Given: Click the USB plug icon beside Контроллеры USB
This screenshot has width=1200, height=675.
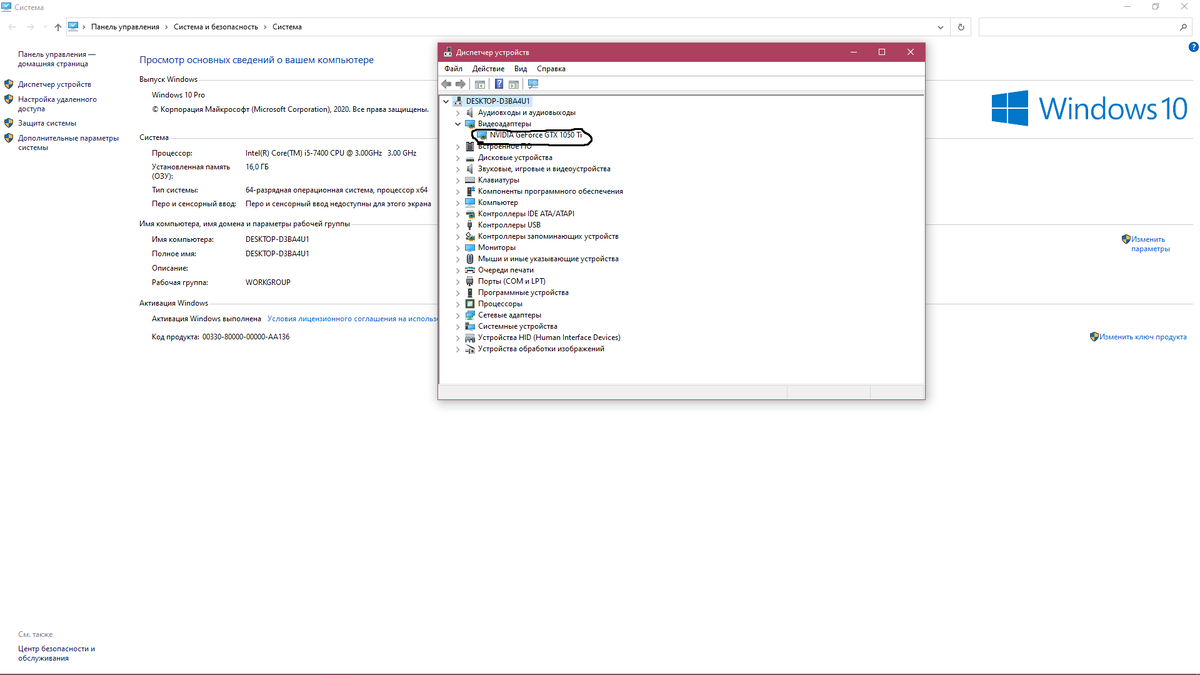Looking at the screenshot, I should [471, 225].
